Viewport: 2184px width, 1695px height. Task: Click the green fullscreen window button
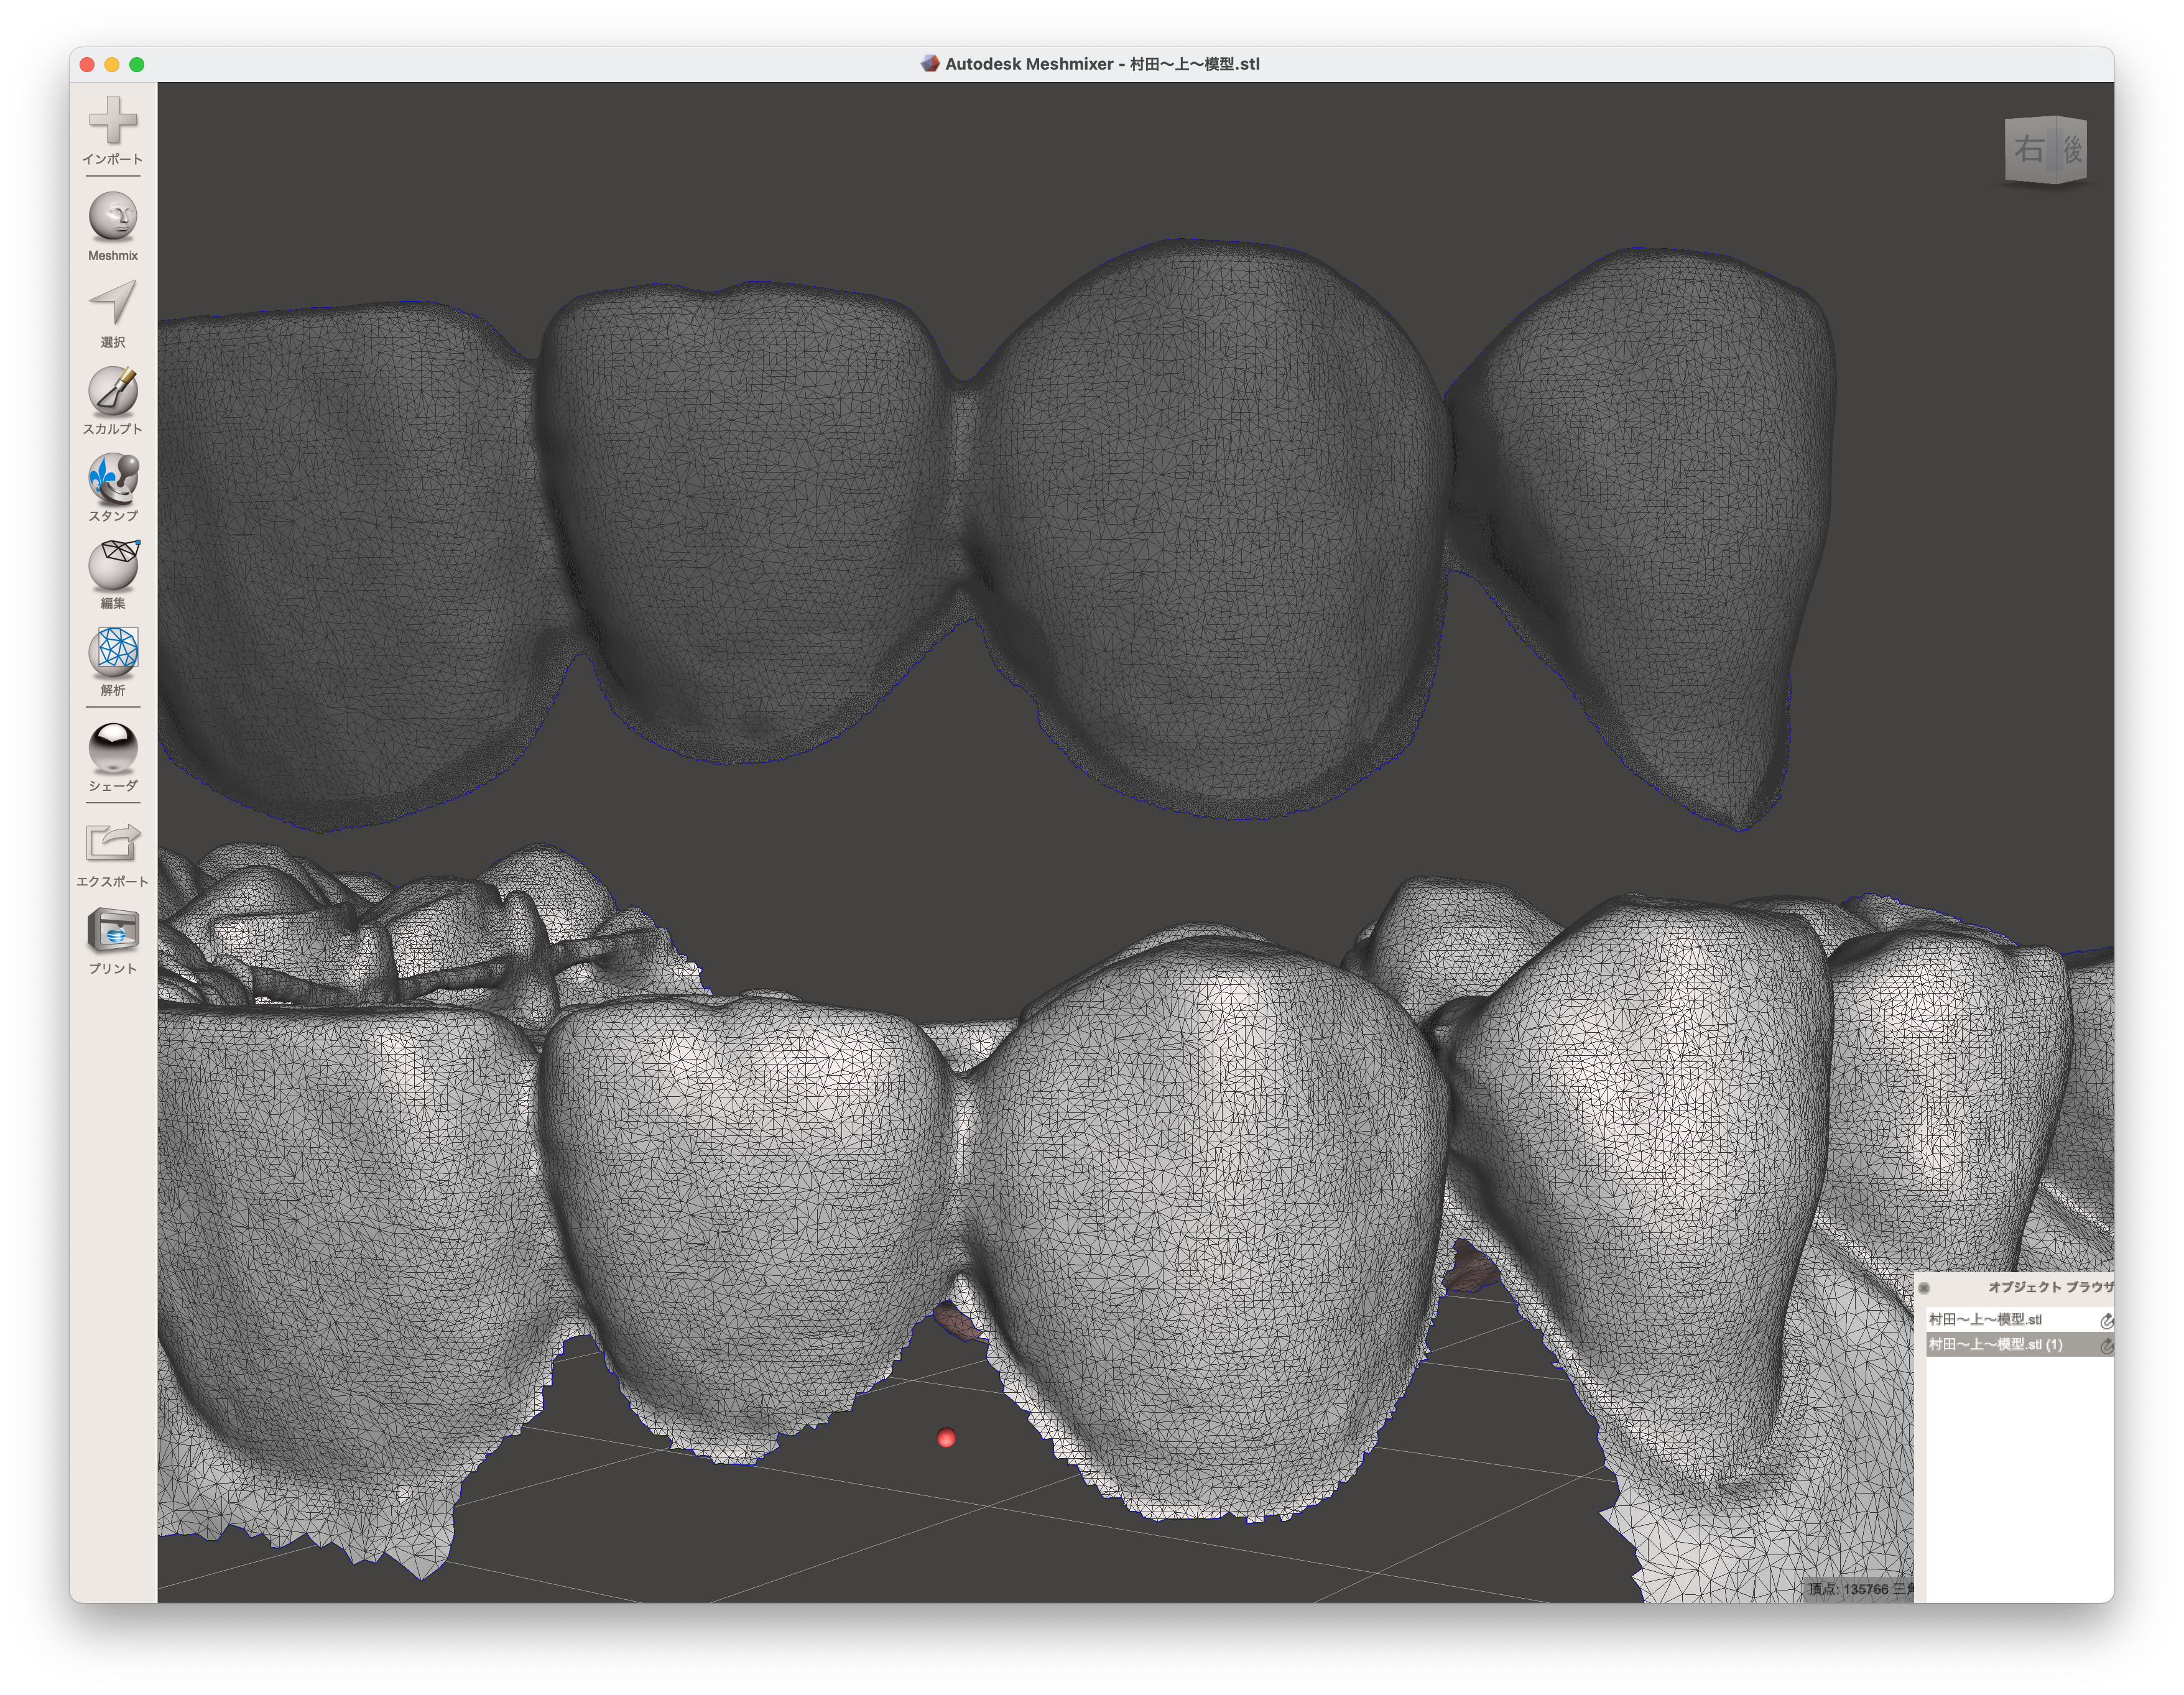click(x=137, y=65)
